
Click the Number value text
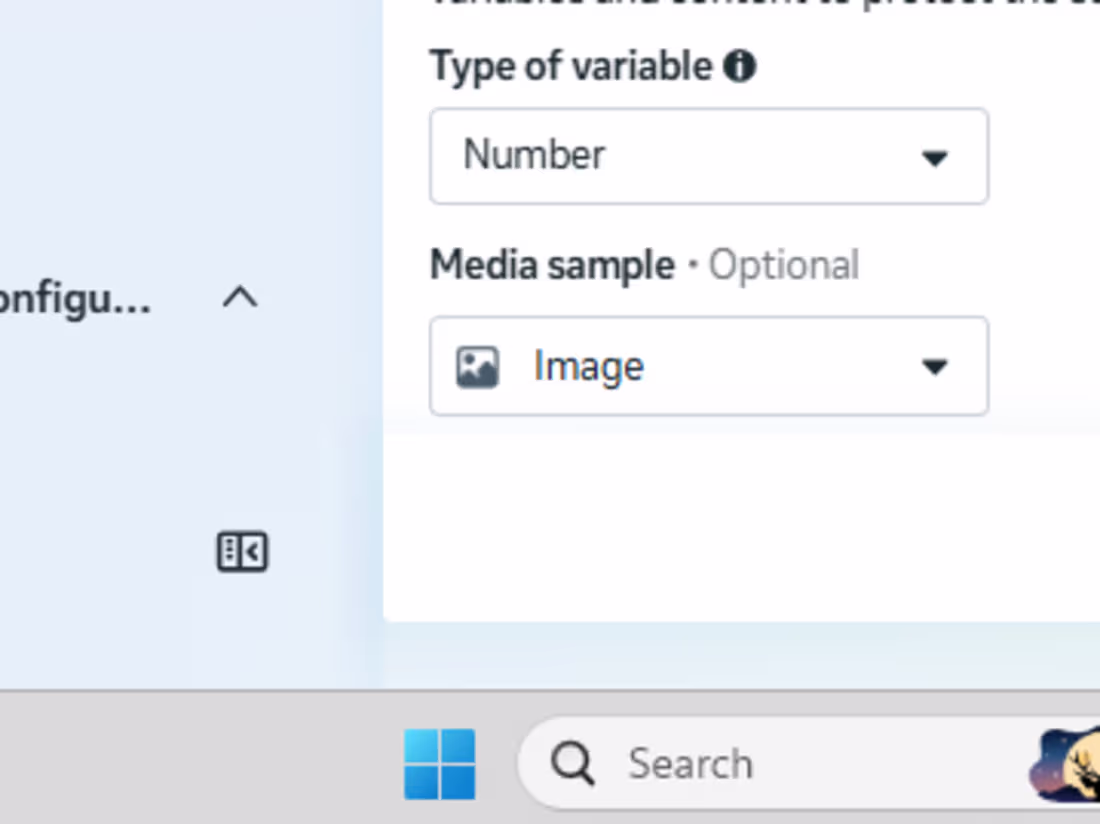tap(534, 154)
